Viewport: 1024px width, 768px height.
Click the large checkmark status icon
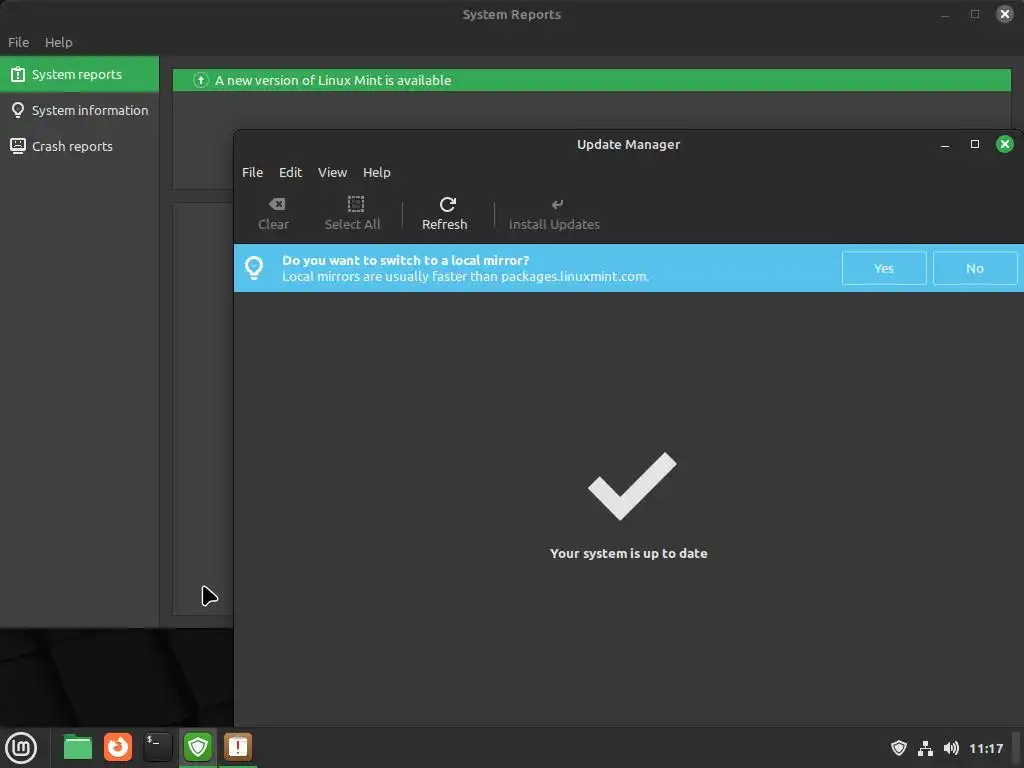pyautogui.click(x=632, y=487)
